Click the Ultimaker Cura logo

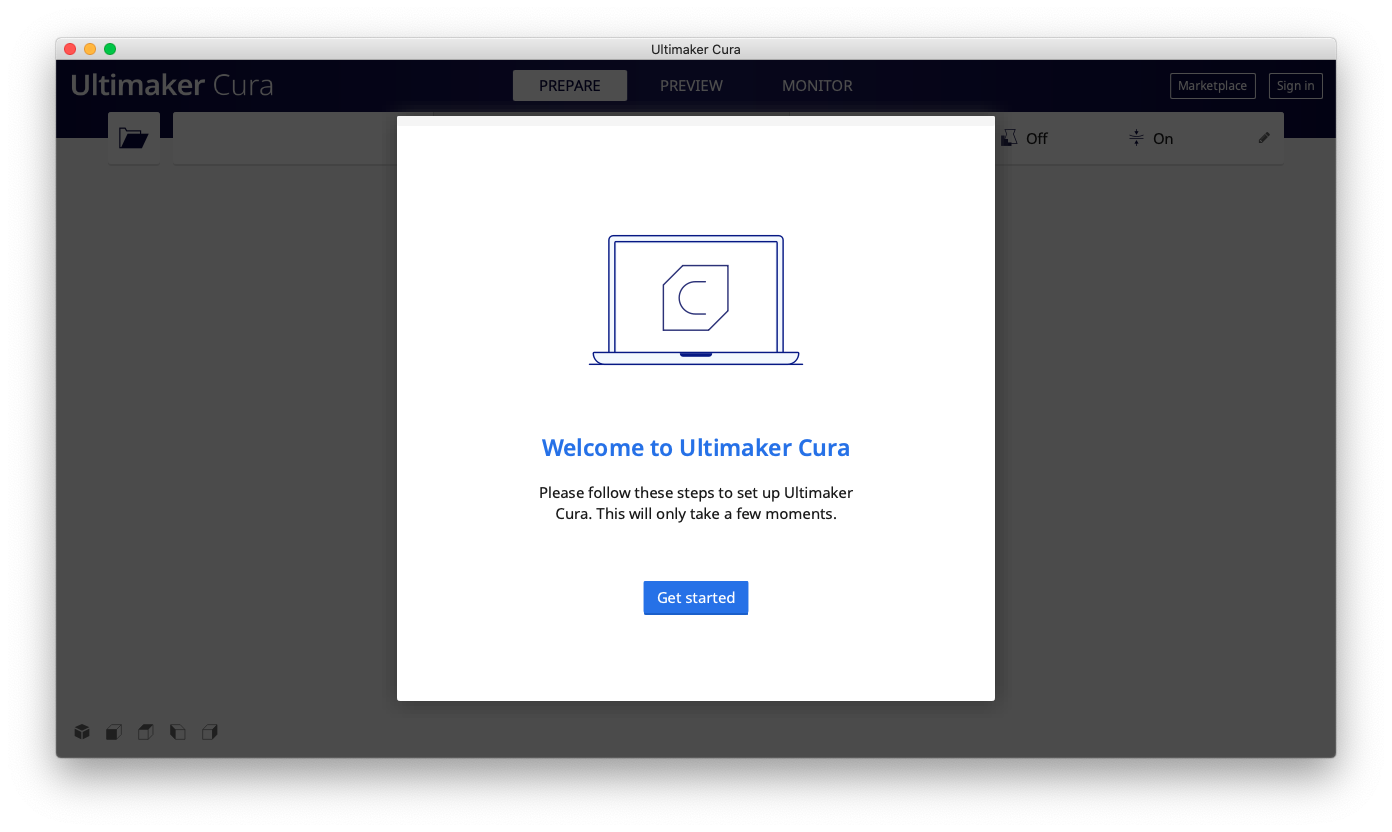[171, 85]
